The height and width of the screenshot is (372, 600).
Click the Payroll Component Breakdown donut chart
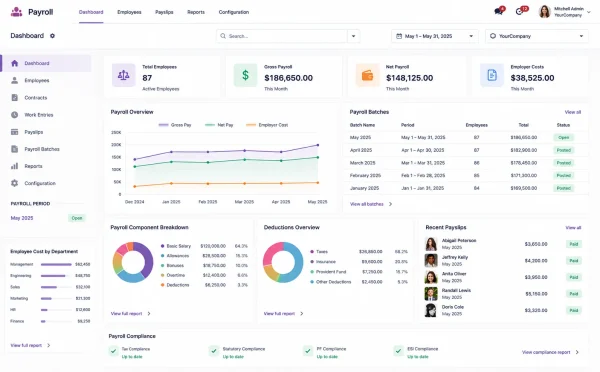133,262
